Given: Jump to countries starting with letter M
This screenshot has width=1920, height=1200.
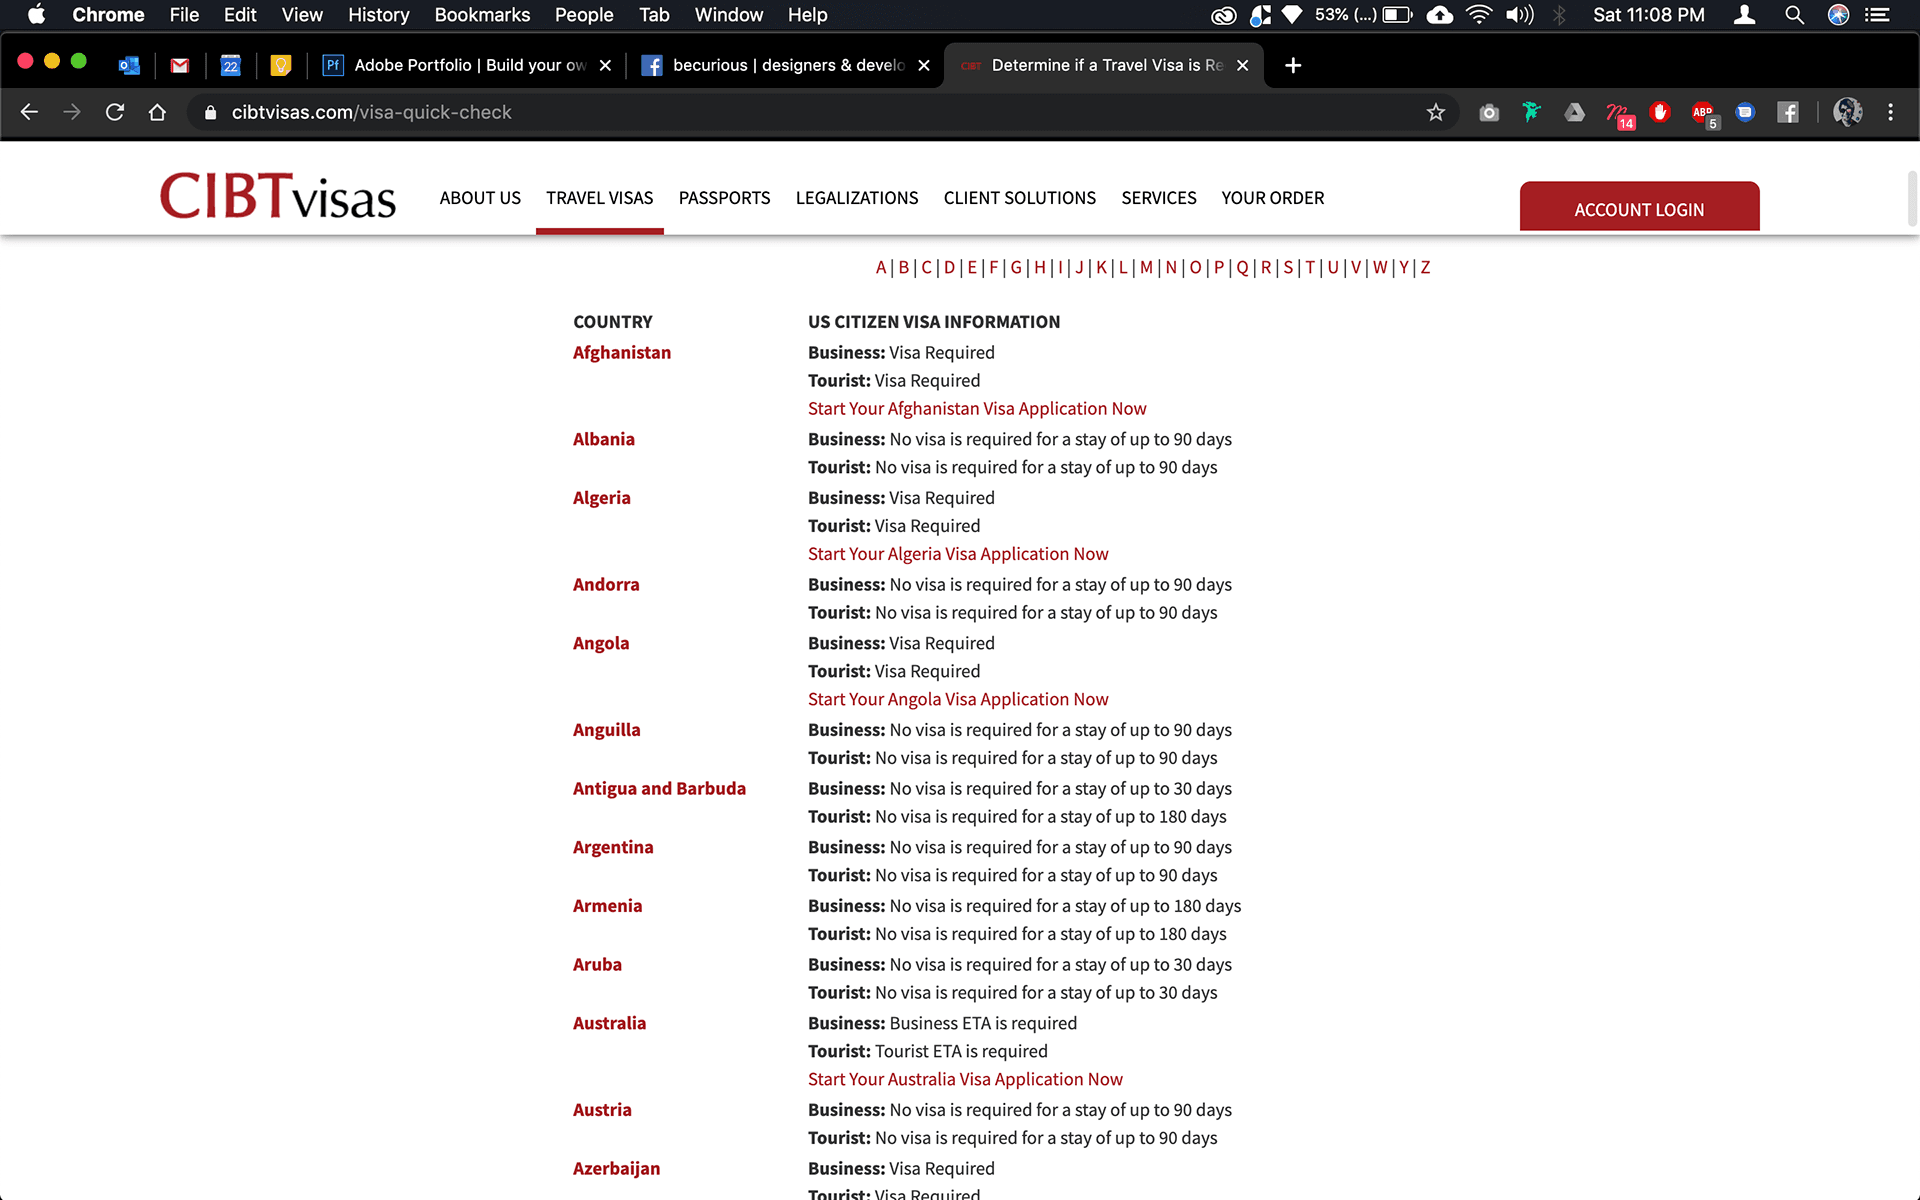Looking at the screenshot, I should click(1146, 267).
